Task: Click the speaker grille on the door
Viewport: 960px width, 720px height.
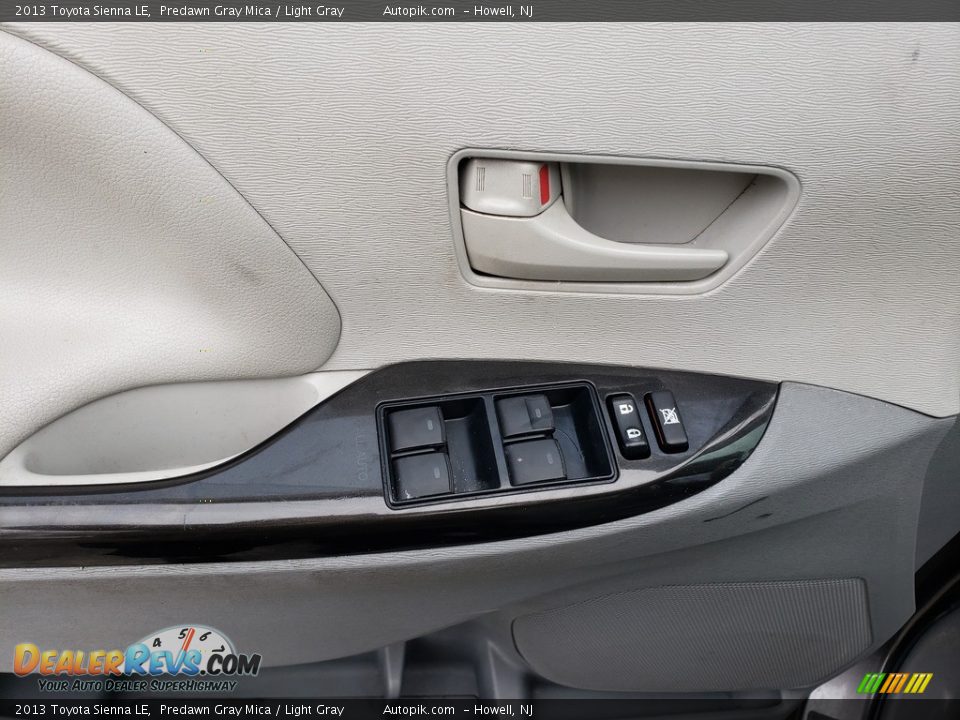Action: (x=690, y=620)
